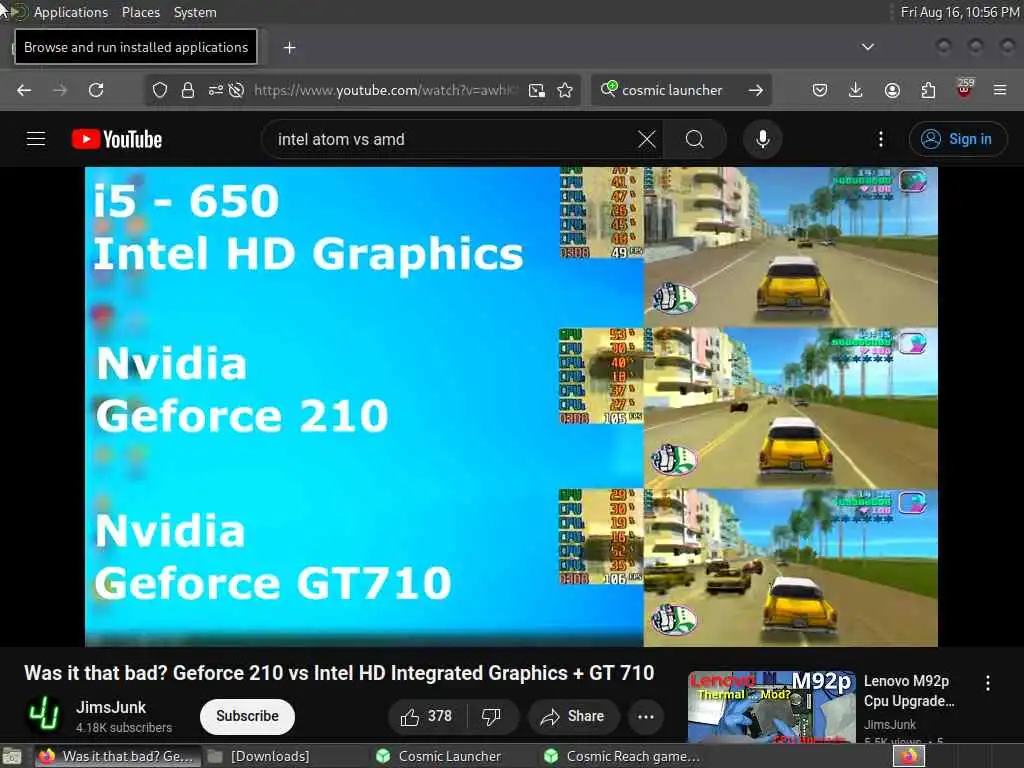Open more video actions ellipsis
Screen dimensions: 1024x768
click(x=646, y=717)
